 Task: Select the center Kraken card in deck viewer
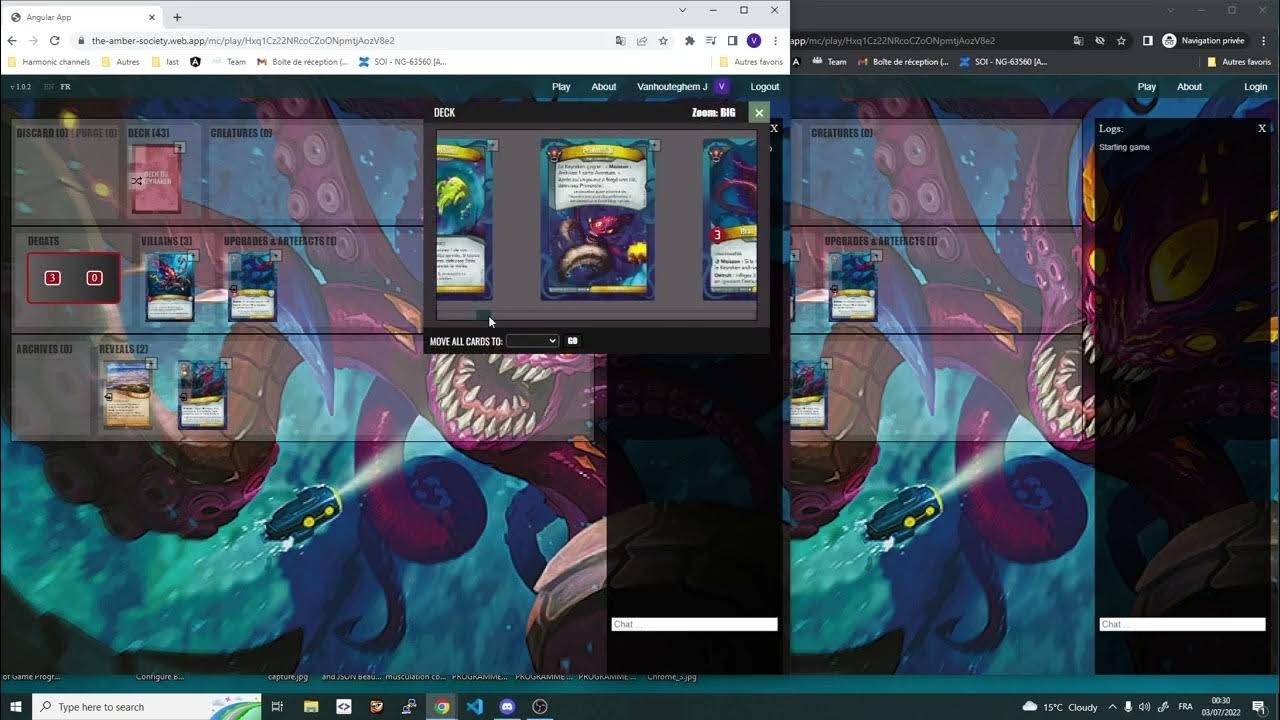(x=597, y=220)
